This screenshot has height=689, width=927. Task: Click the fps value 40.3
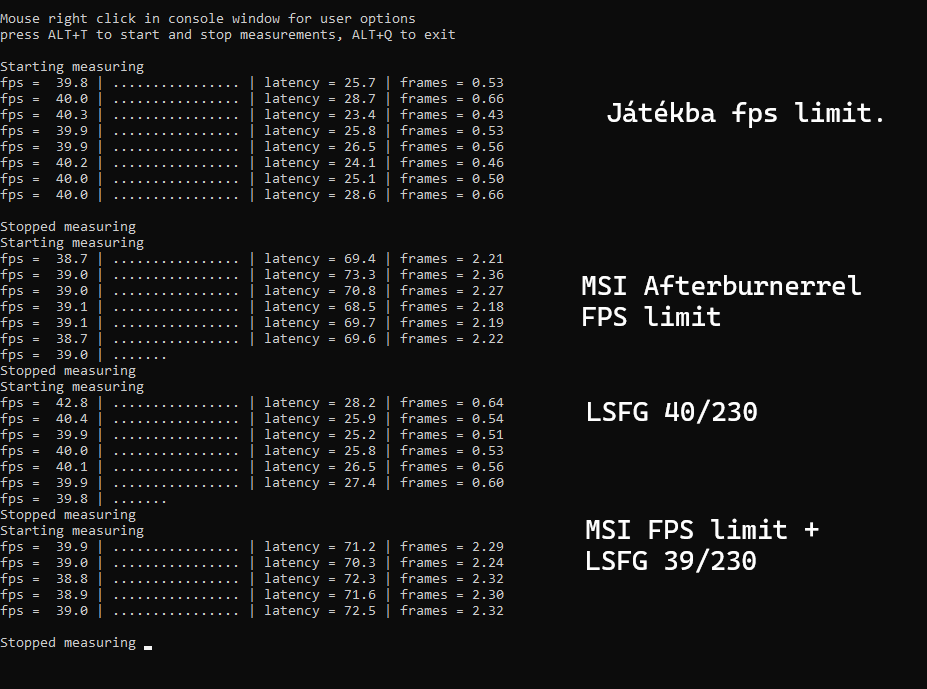(x=72, y=115)
